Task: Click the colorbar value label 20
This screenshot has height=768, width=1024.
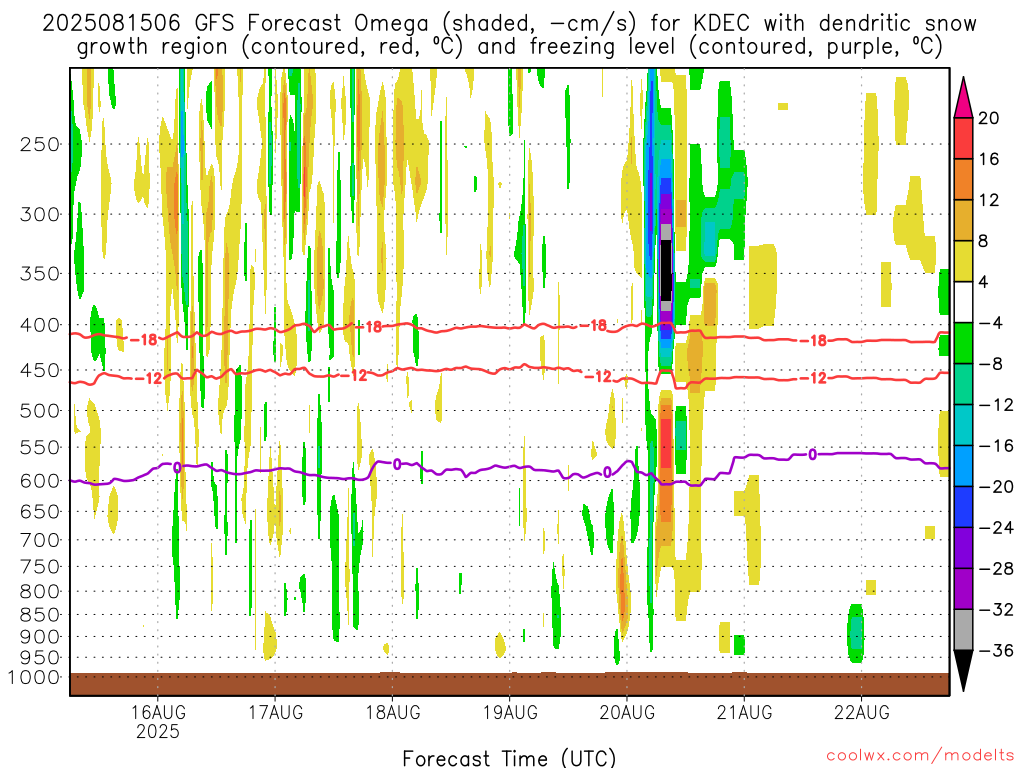Action: pyautogui.click(x=989, y=118)
